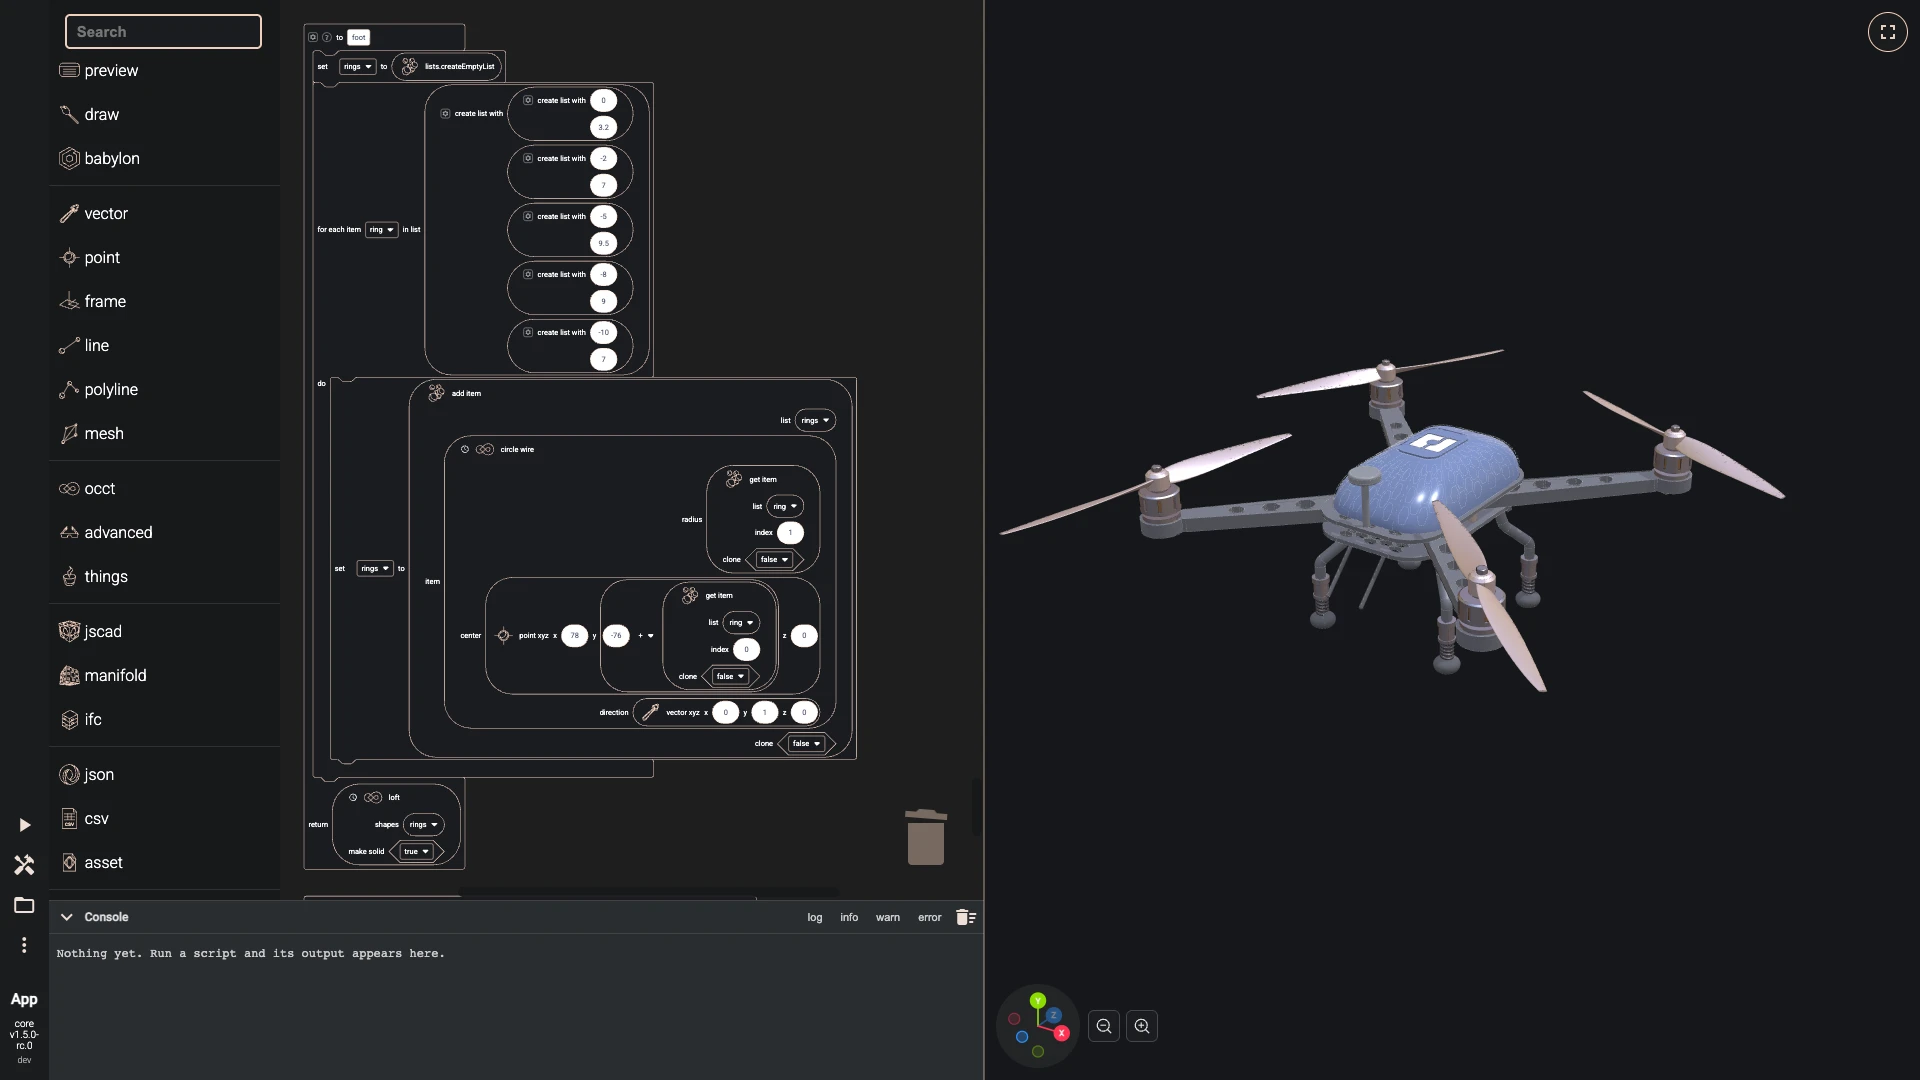Open the three-dot more options menu
Viewport: 1920px width, 1080px height.
24,945
